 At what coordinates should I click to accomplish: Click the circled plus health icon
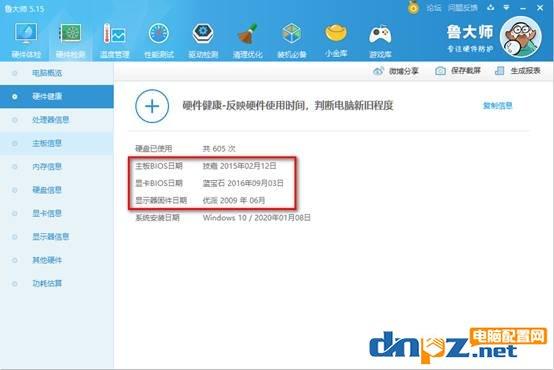152,106
